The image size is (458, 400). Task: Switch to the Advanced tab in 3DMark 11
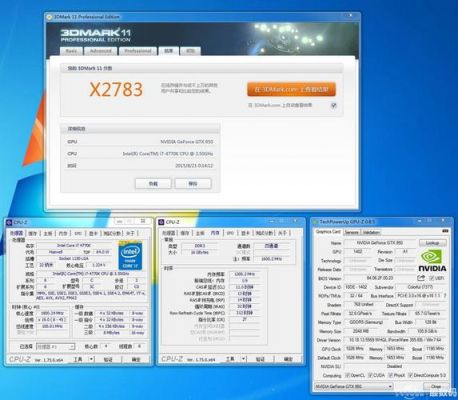(x=100, y=51)
